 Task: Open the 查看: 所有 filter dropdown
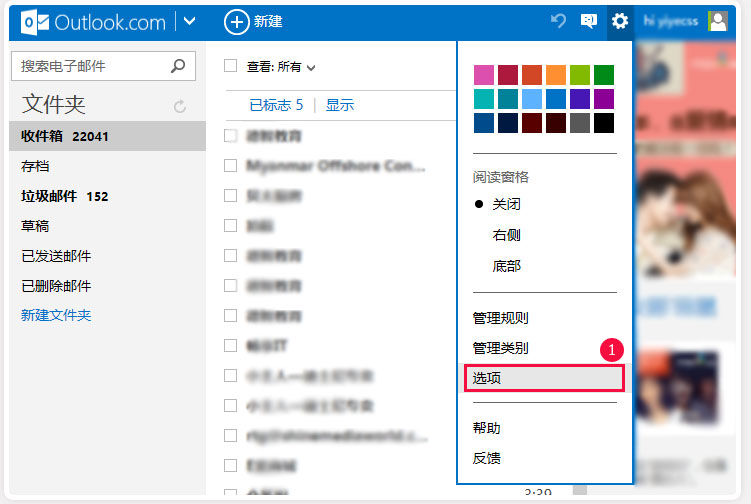pos(281,67)
